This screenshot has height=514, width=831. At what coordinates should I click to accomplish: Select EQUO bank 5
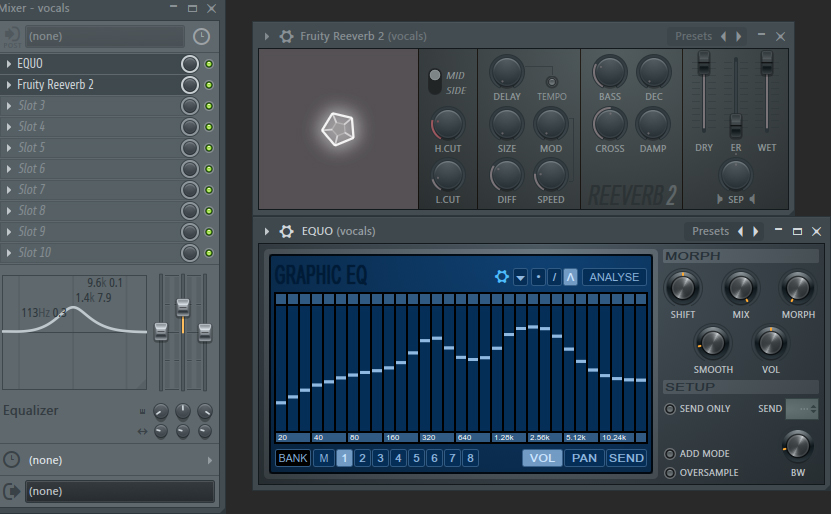point(416,458)
